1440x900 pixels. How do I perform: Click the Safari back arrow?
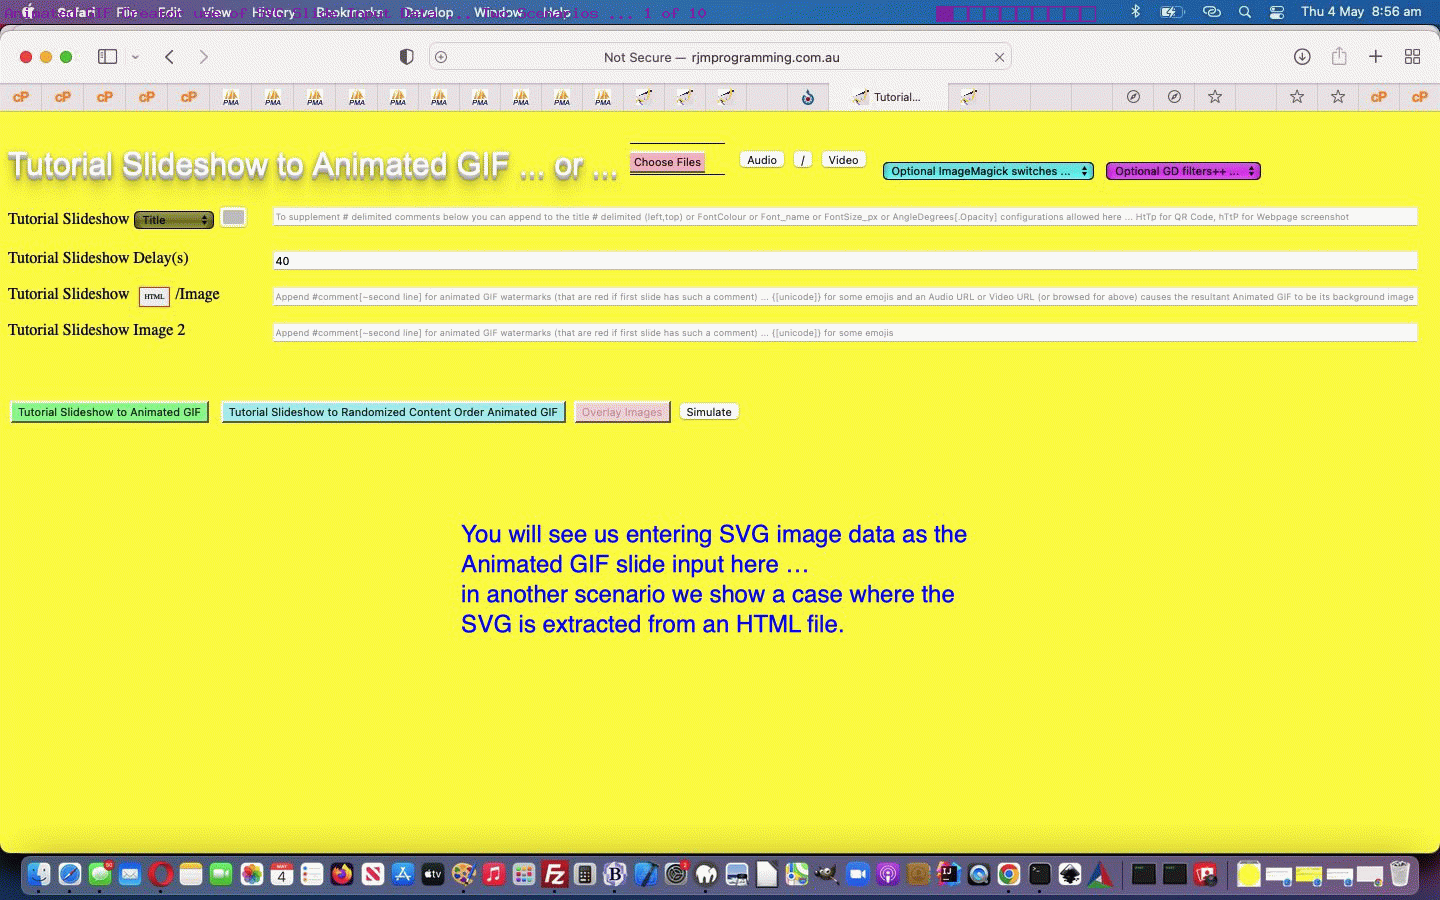point(169,57)
